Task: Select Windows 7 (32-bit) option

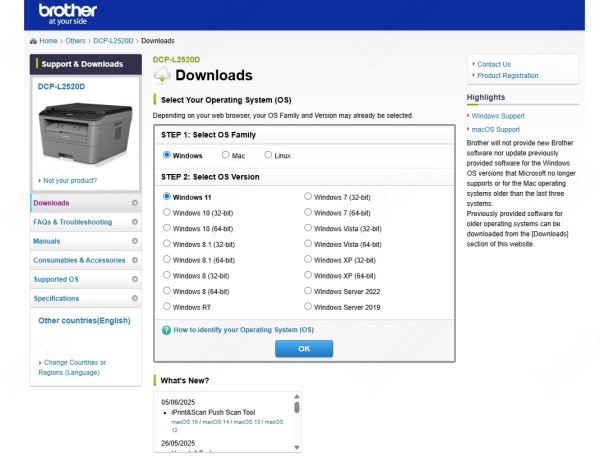Action: pos(308,197)
